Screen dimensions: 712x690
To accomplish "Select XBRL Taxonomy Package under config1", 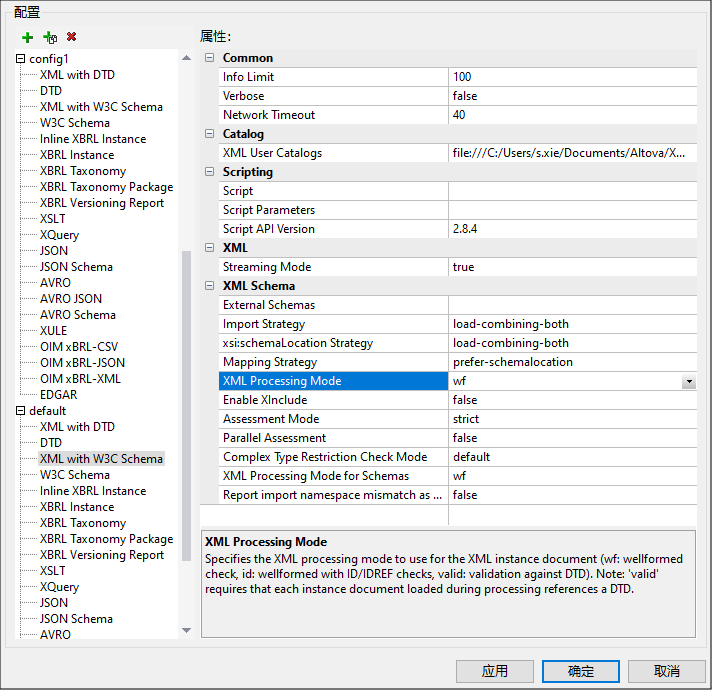I will tap(106, 187).
